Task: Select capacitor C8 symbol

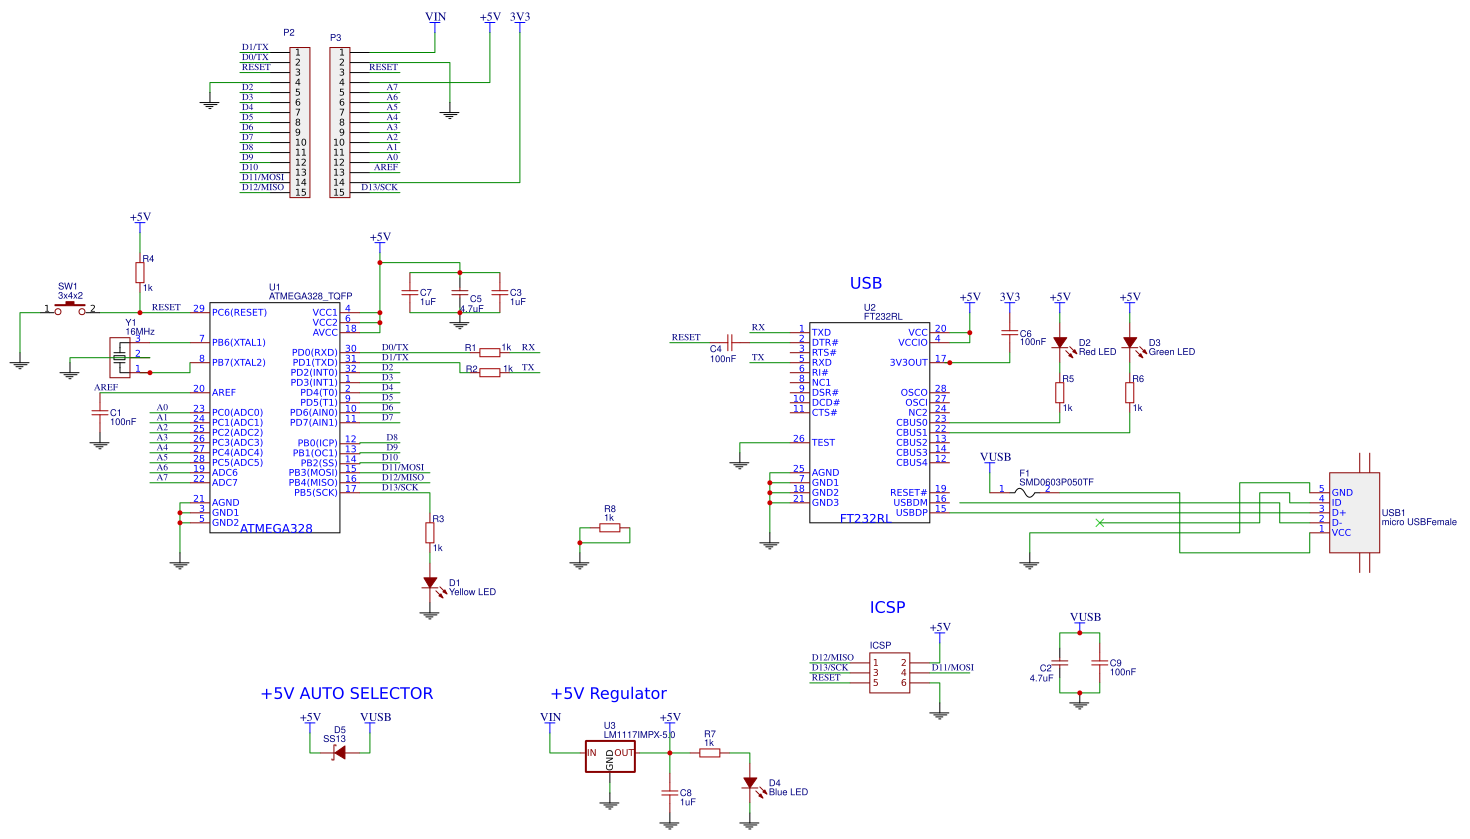Action: (670, 792)
